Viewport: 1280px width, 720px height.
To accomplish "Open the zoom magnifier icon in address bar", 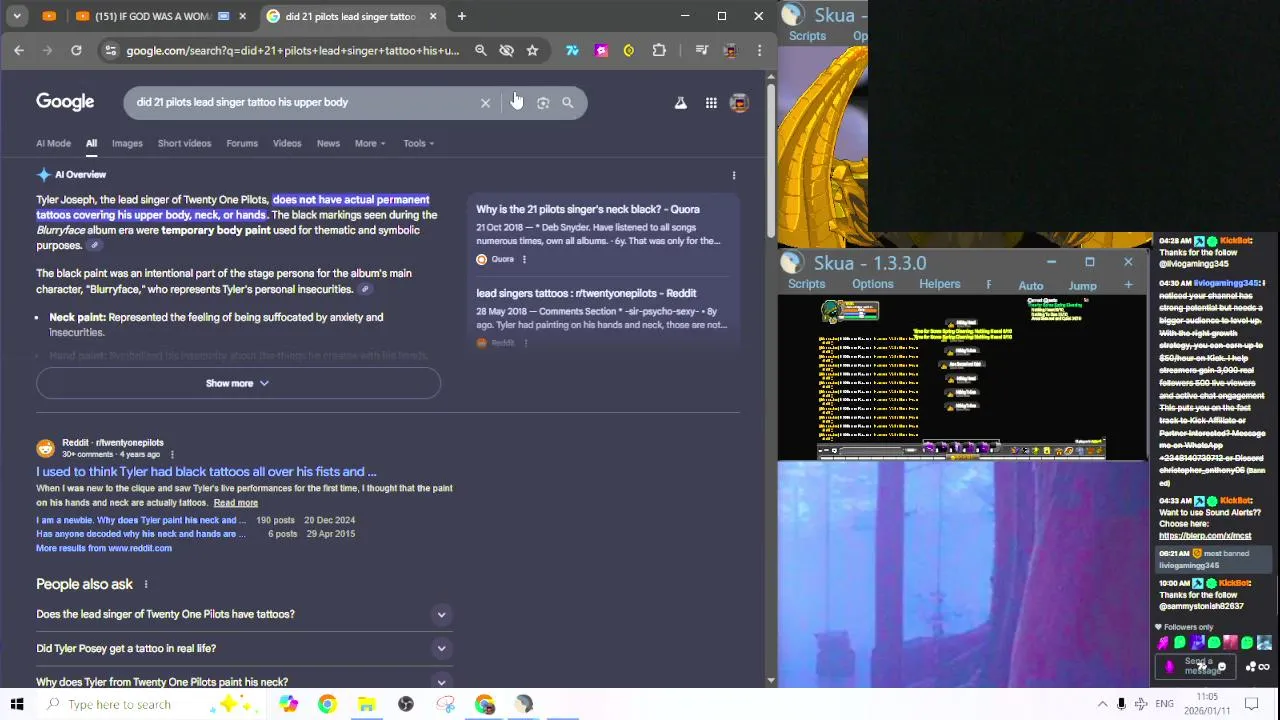I will [481, 50].
